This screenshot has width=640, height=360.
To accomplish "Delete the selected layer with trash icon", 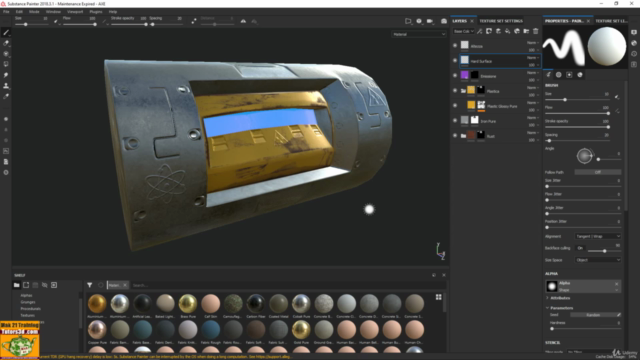I will pyautogui.click(x=536, y=31).
